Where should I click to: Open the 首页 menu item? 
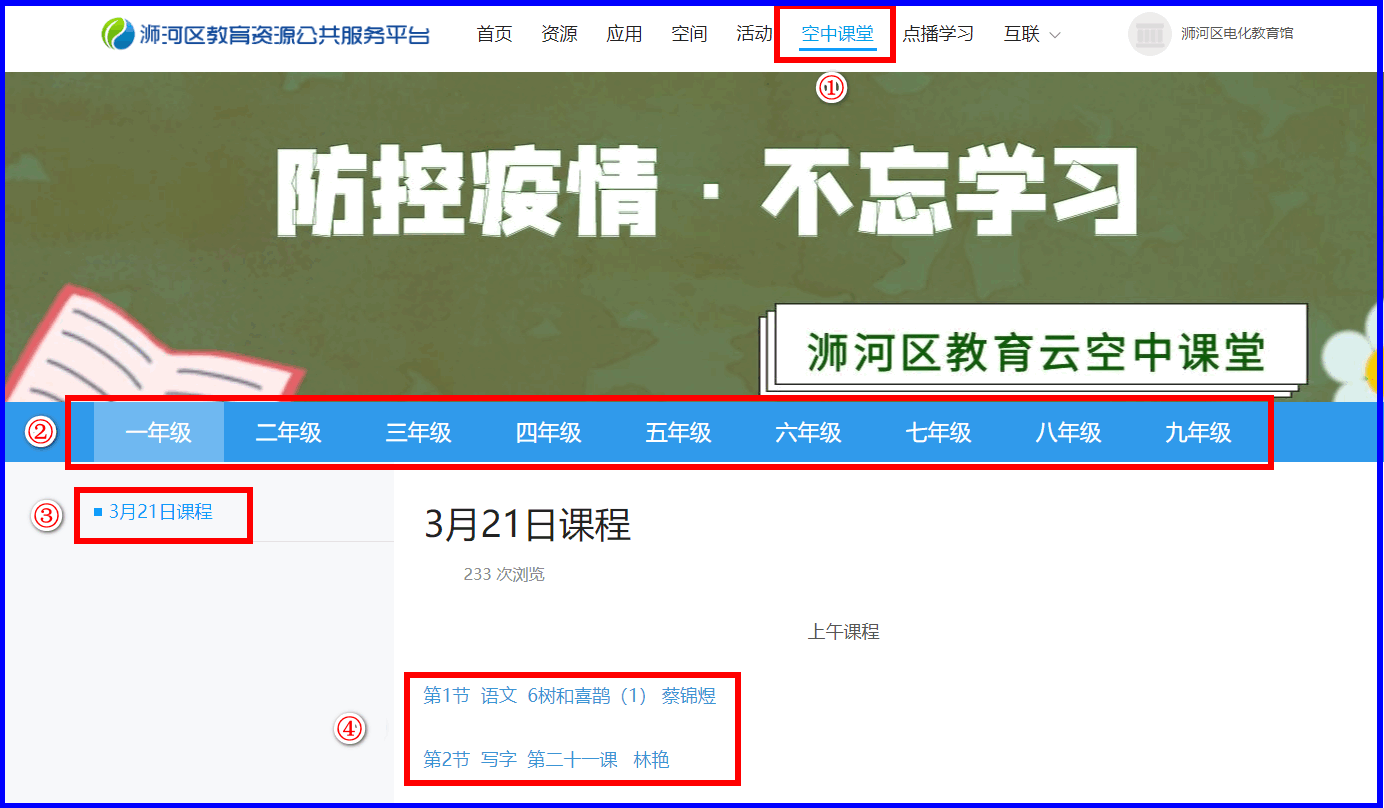(494, 34)
